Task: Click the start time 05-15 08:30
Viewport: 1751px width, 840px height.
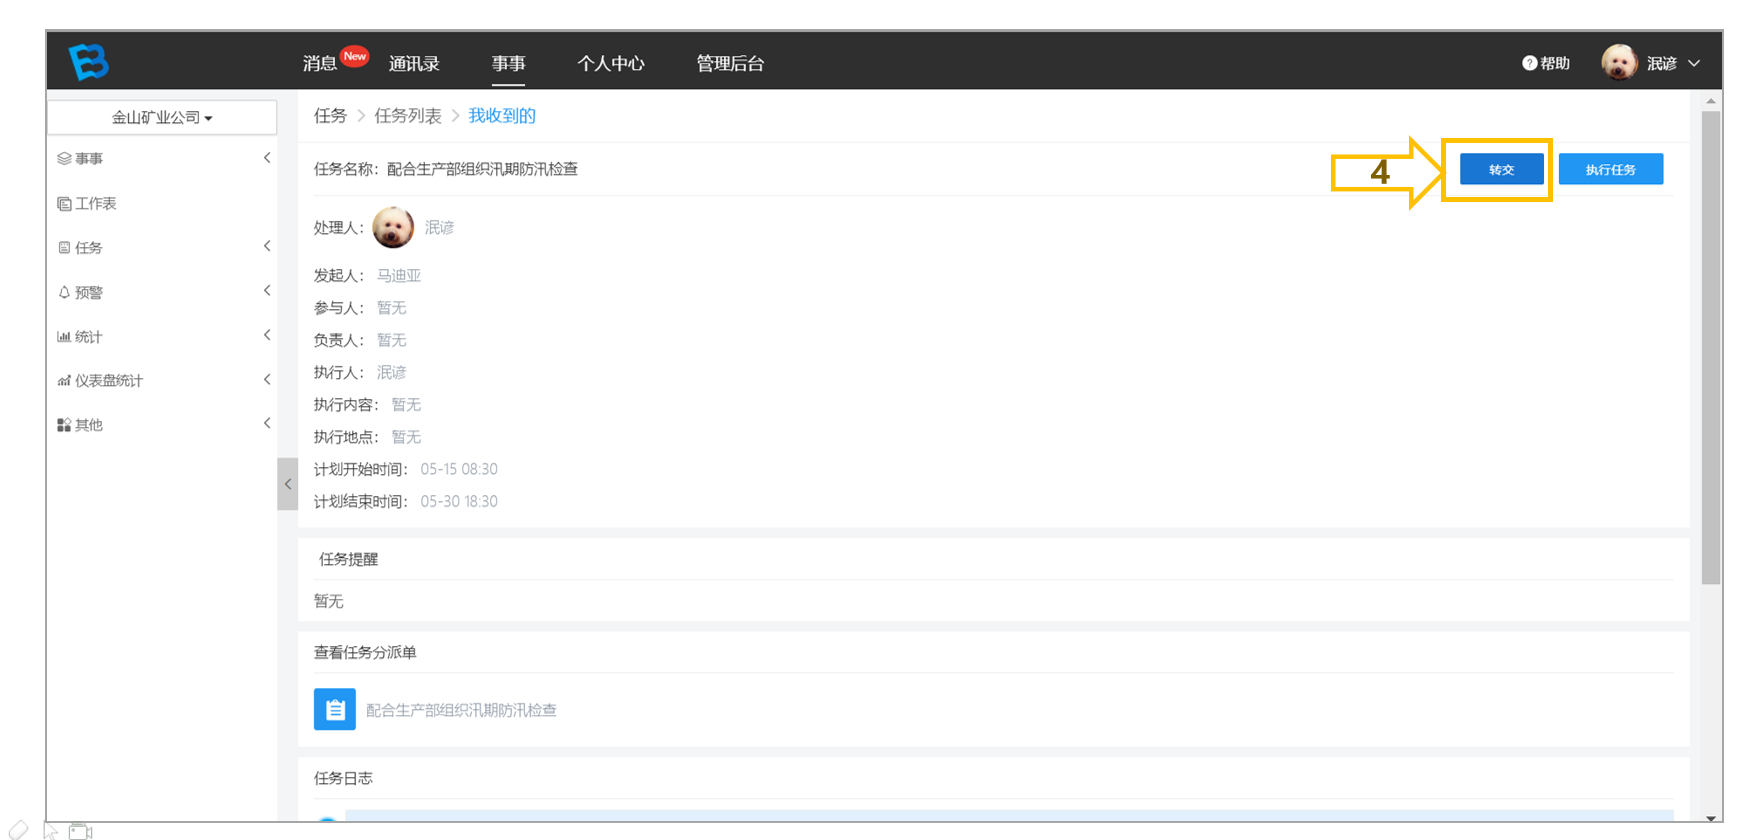Action: [x=459, y=469]
